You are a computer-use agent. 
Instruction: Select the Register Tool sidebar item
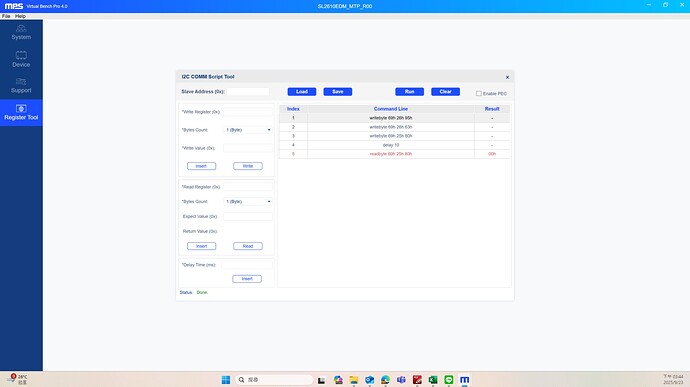tap(21, 112)
